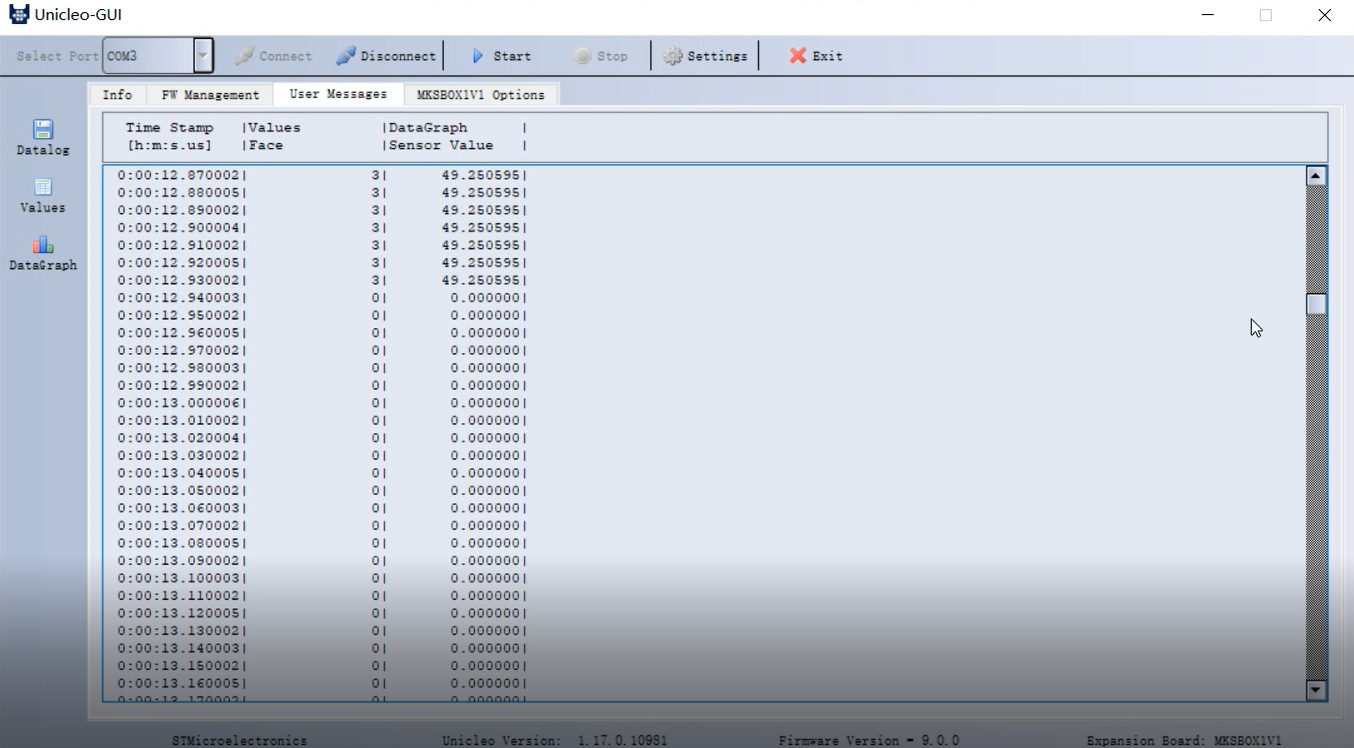Click the Firmware Version status text
The image size is (1354, 748).
click(x=869, y=741)
